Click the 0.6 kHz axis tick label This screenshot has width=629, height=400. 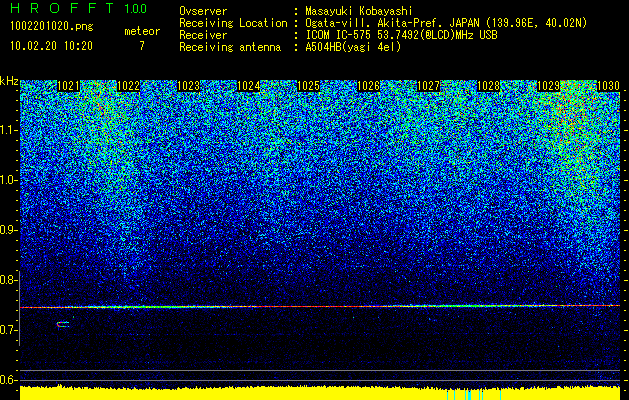(8, 380)
